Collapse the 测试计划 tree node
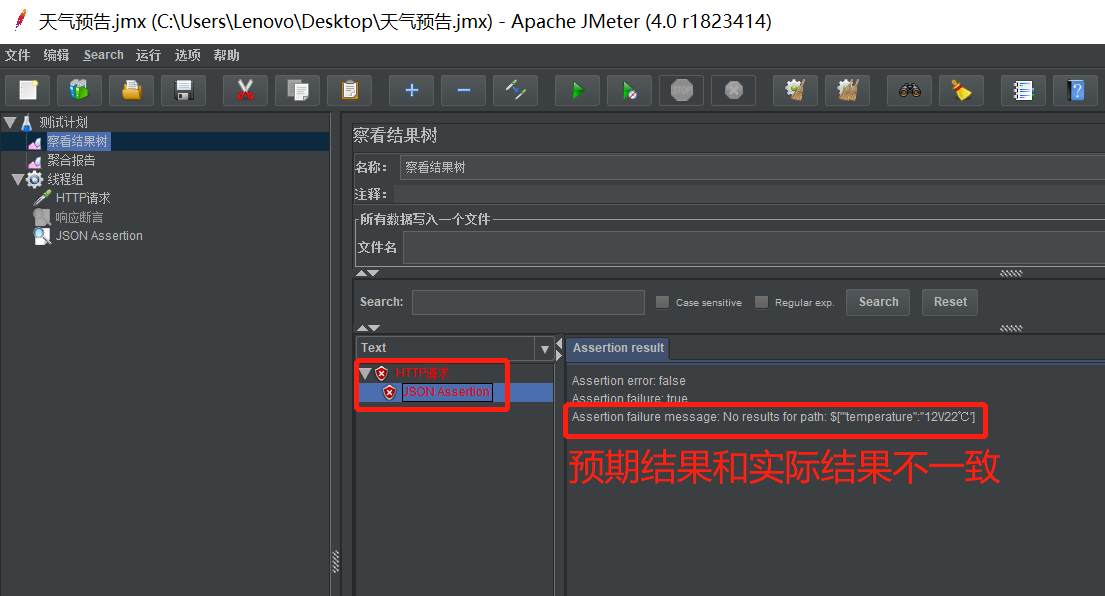The width and height of the screenshot is (1105, 596). [x=10, y=123]
